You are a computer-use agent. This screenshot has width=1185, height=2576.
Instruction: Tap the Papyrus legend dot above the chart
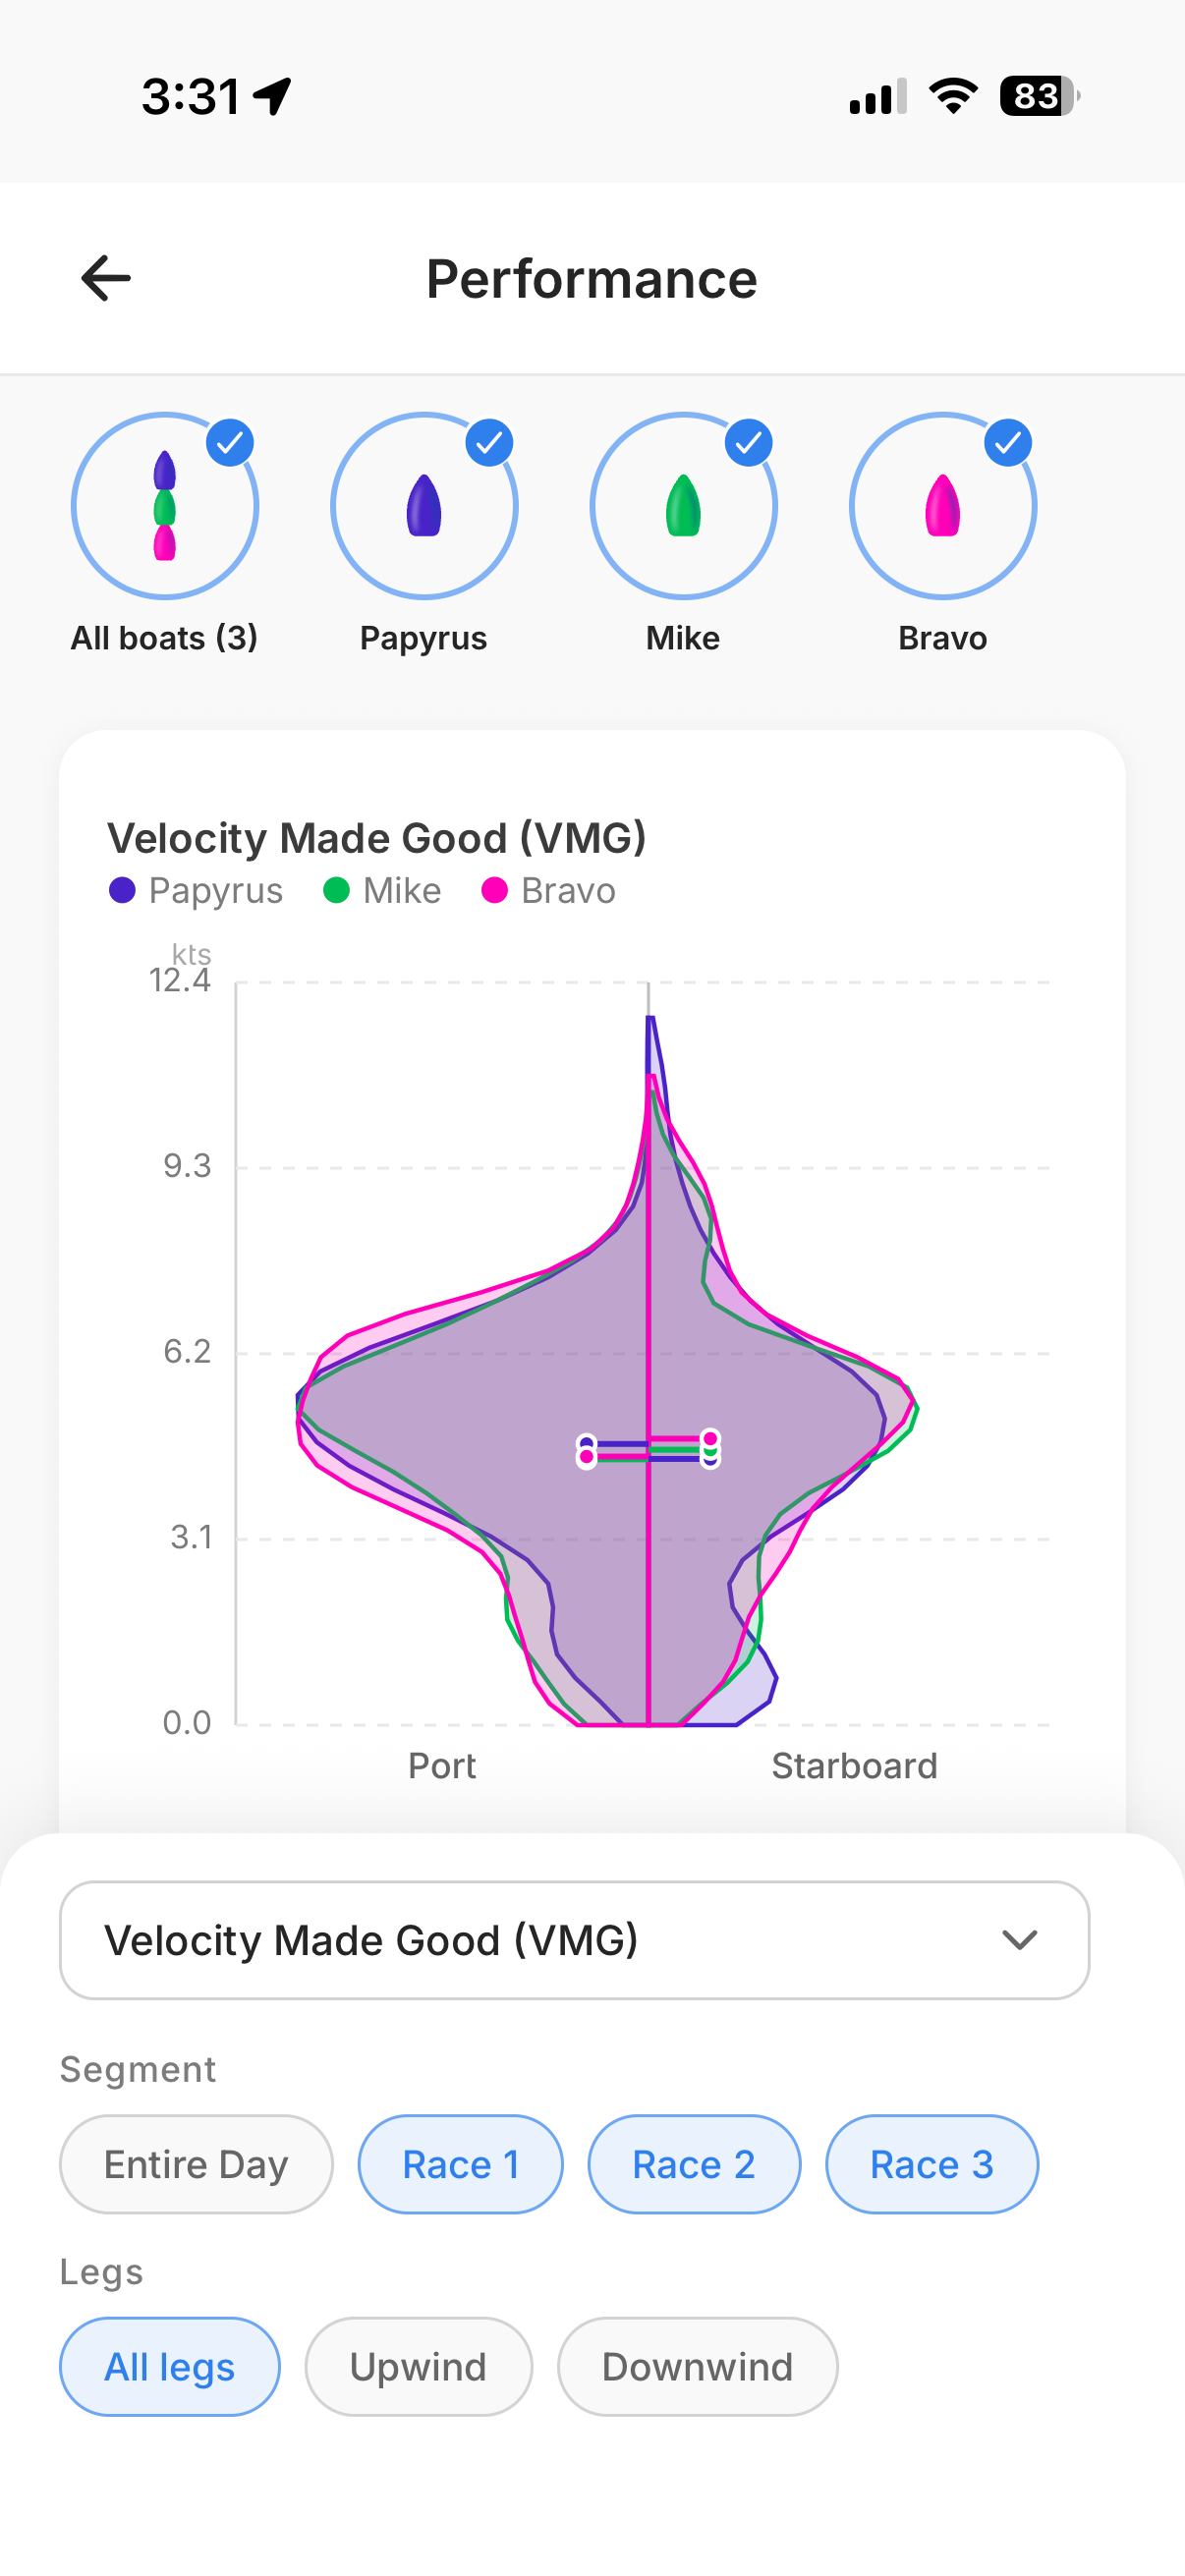point(124,889)
